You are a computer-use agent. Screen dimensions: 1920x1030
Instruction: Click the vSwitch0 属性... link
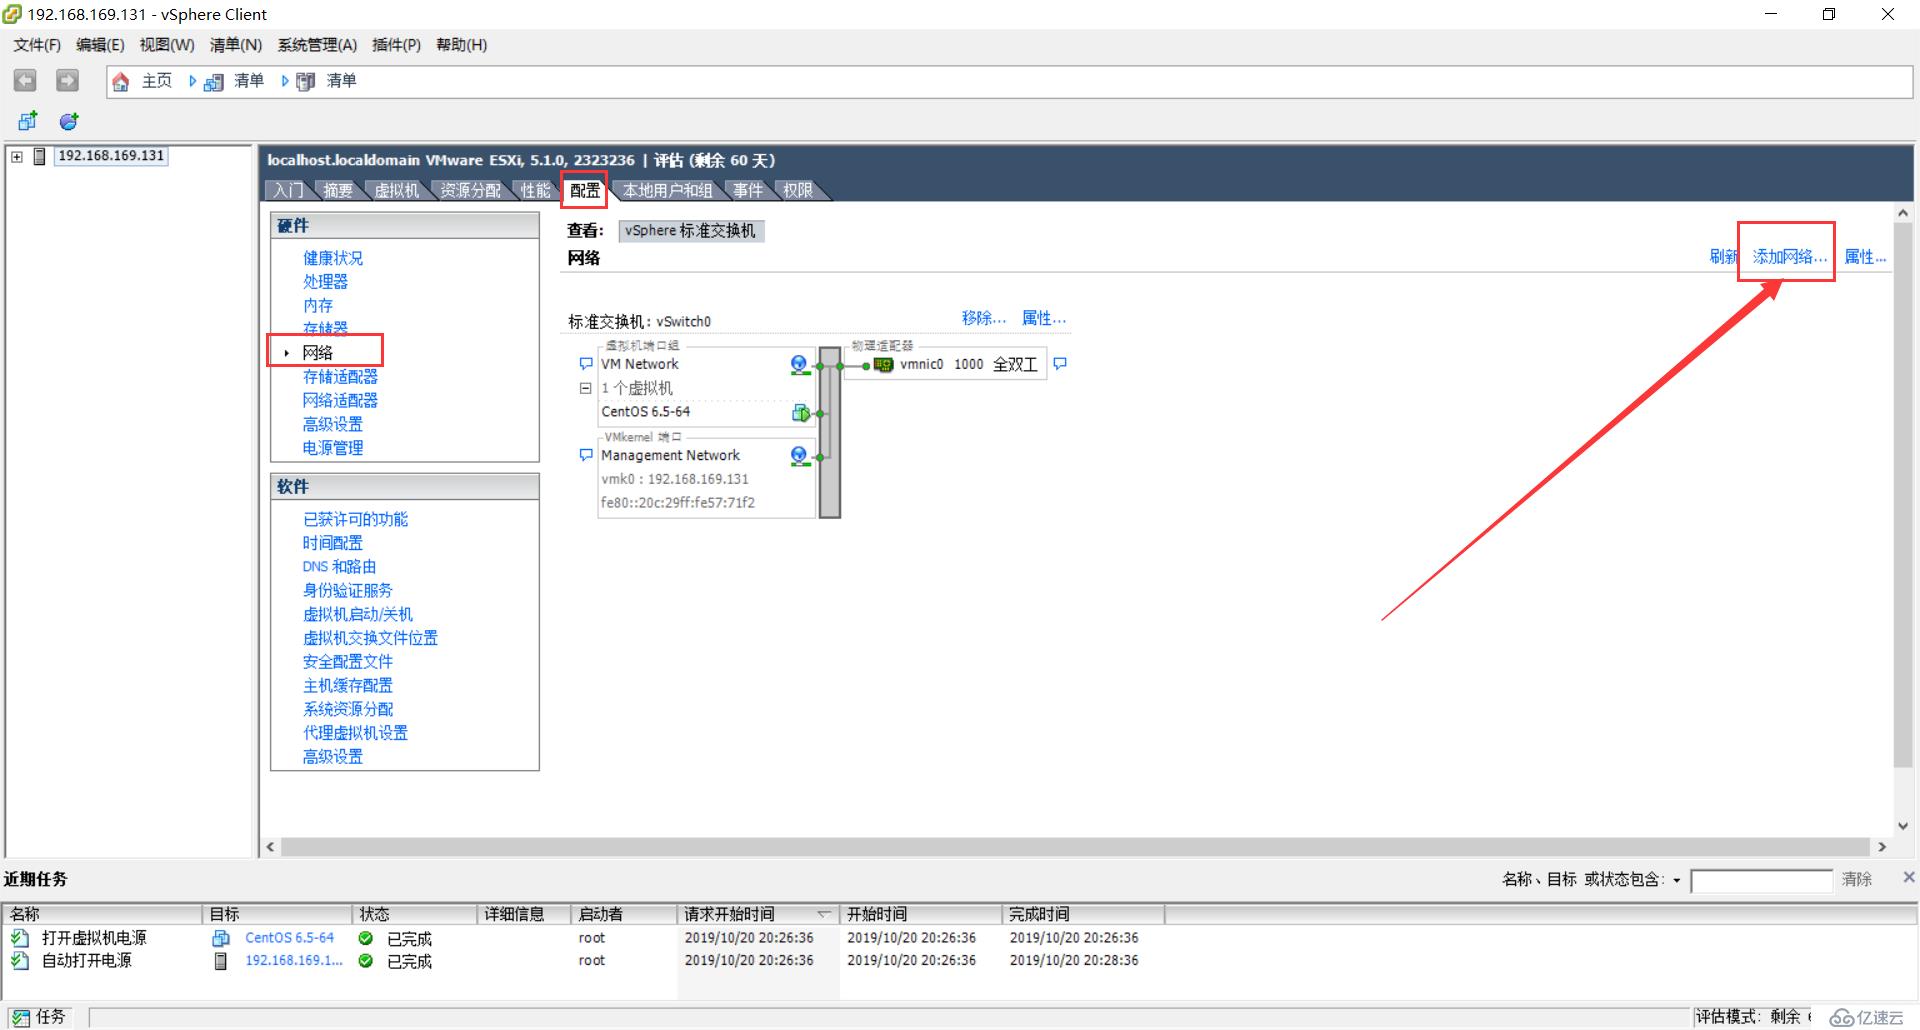click(x=1044, y=318)
